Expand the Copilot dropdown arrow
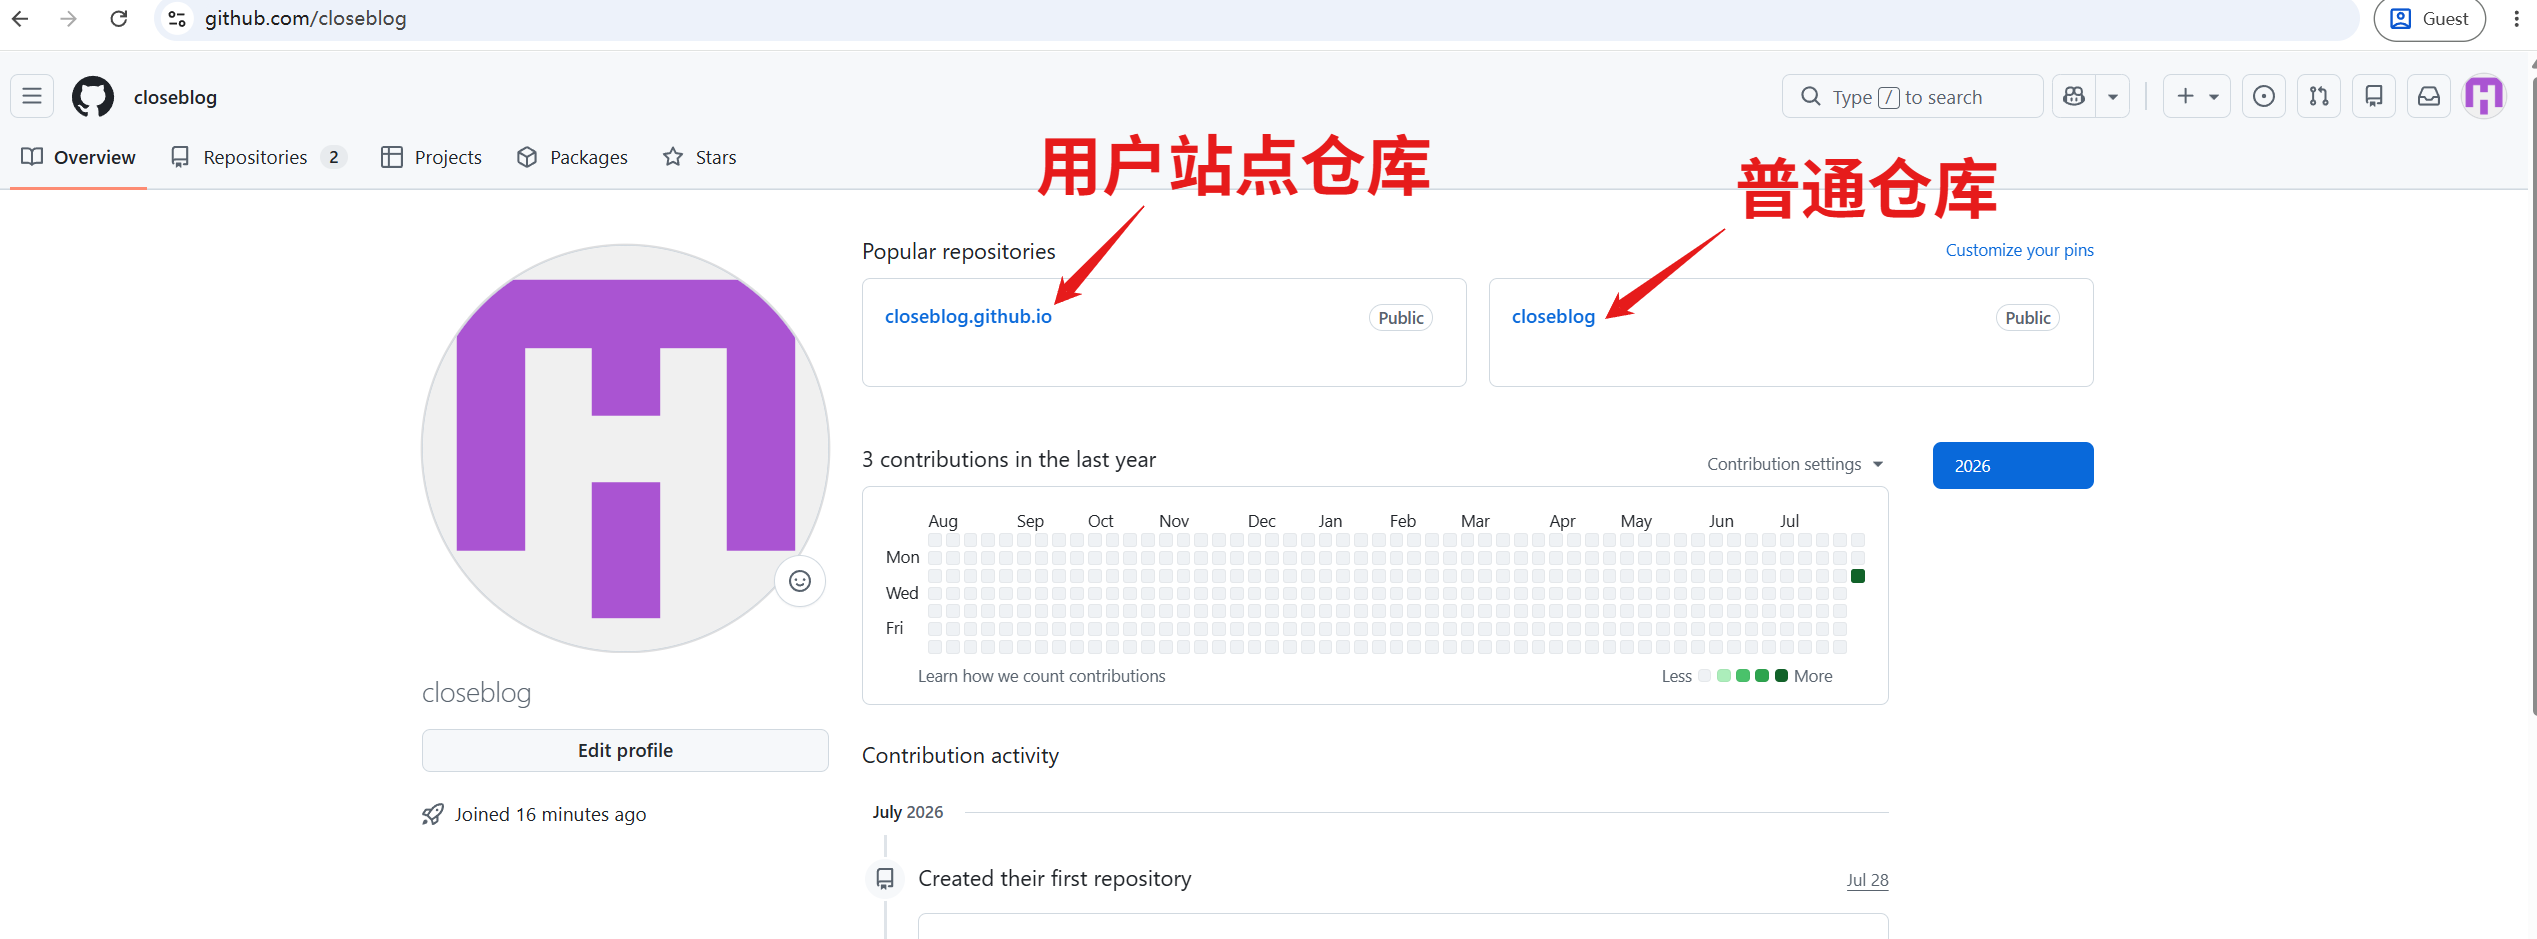Screen dimensions: 2537x939 tap(2113, 97)
